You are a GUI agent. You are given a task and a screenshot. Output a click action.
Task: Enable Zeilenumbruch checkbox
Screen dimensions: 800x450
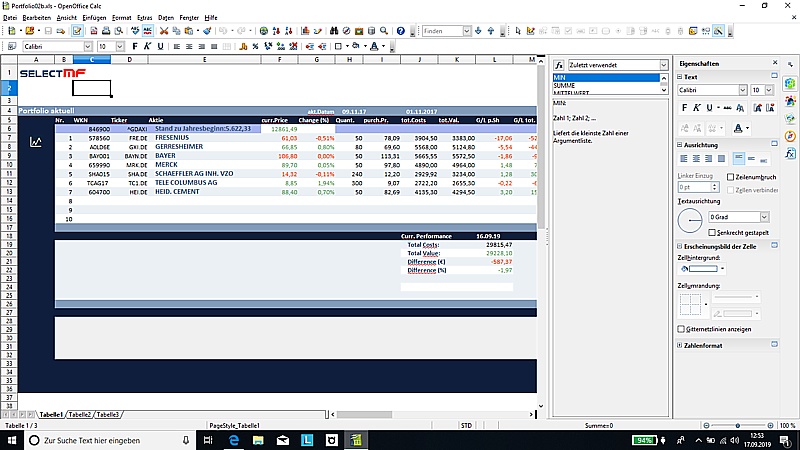coord(731,177)
